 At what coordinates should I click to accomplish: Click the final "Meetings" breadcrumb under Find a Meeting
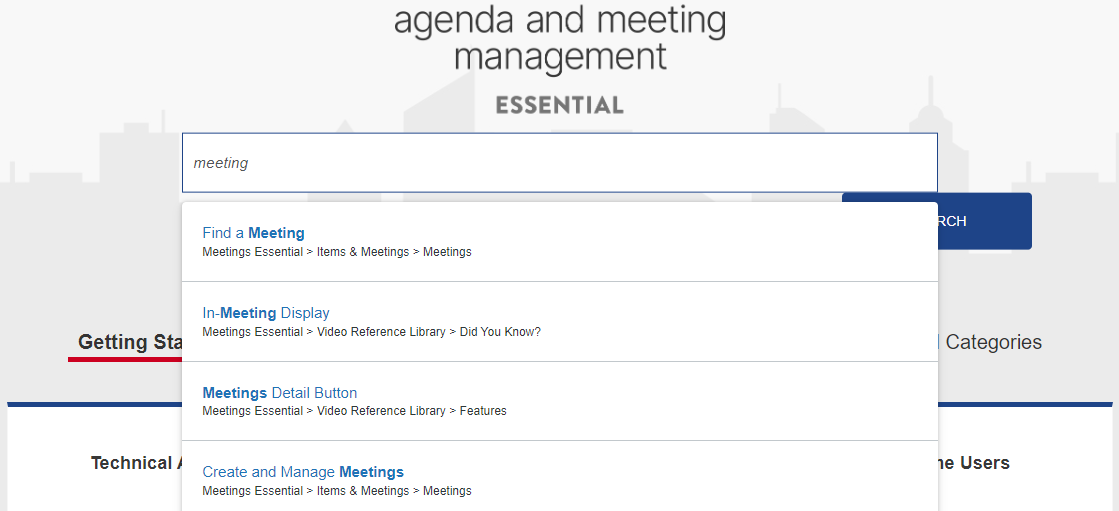[447, 252]
